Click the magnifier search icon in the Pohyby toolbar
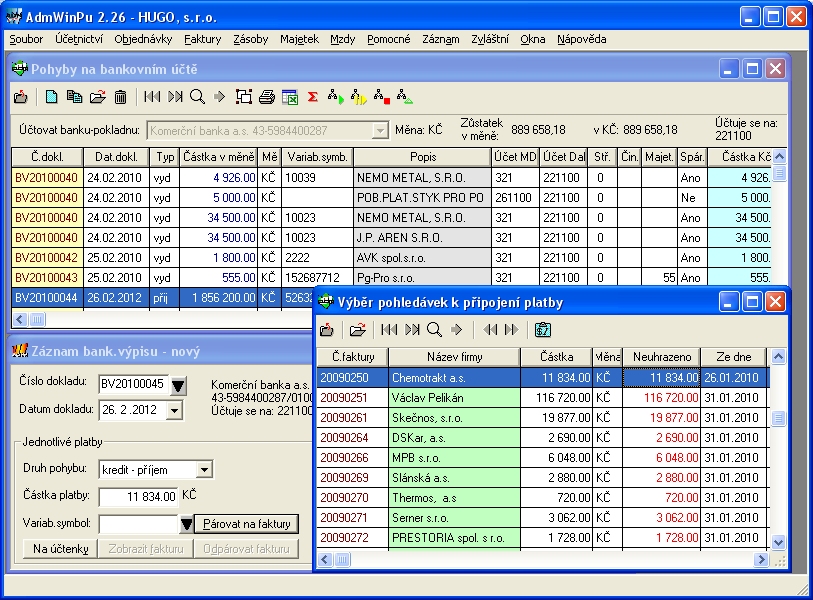The image size is (813, 600). [x=198, y=97]
